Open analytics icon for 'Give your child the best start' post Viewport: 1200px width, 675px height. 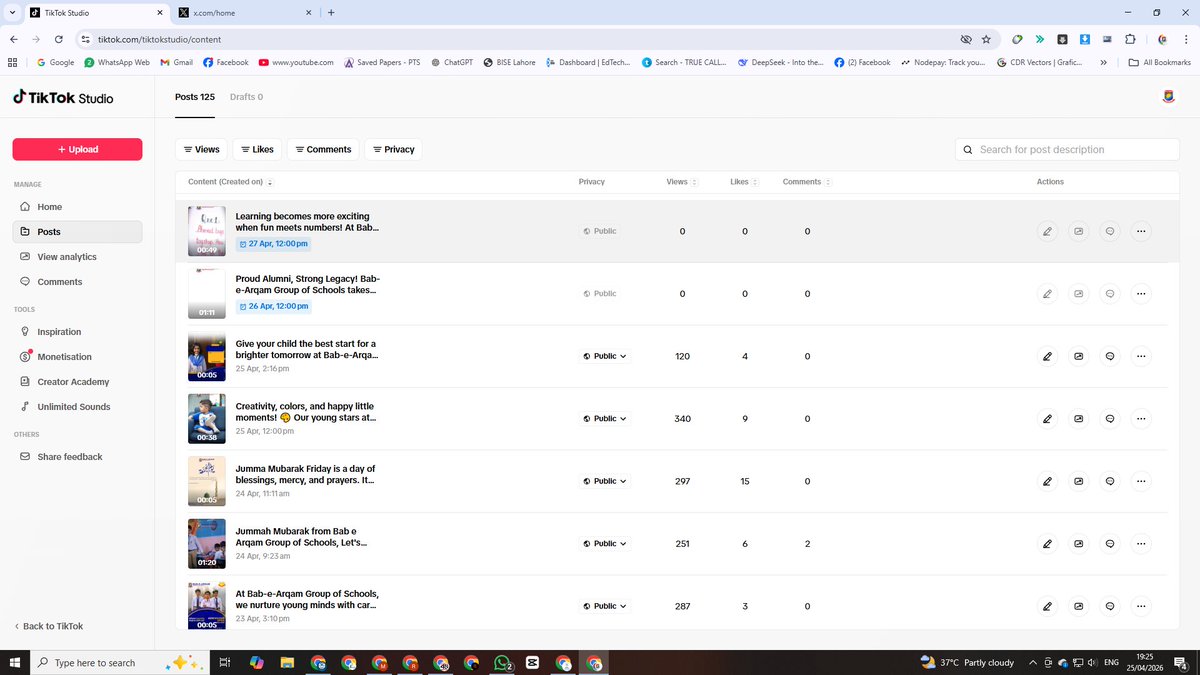click(1078, 356)
